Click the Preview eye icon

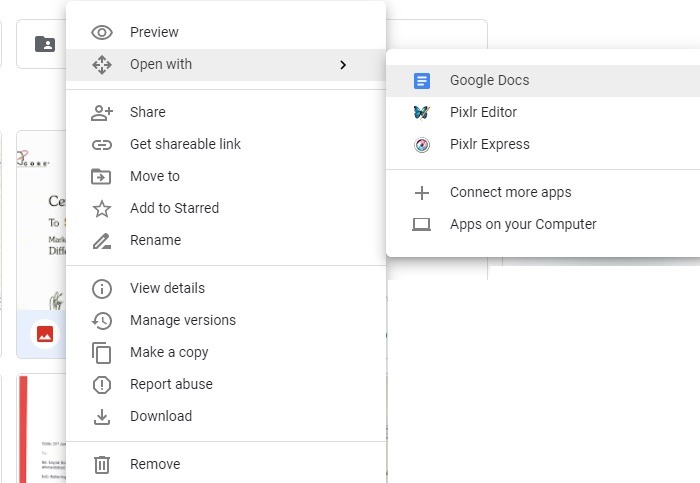pyautogui.click(x=102, y=33)
